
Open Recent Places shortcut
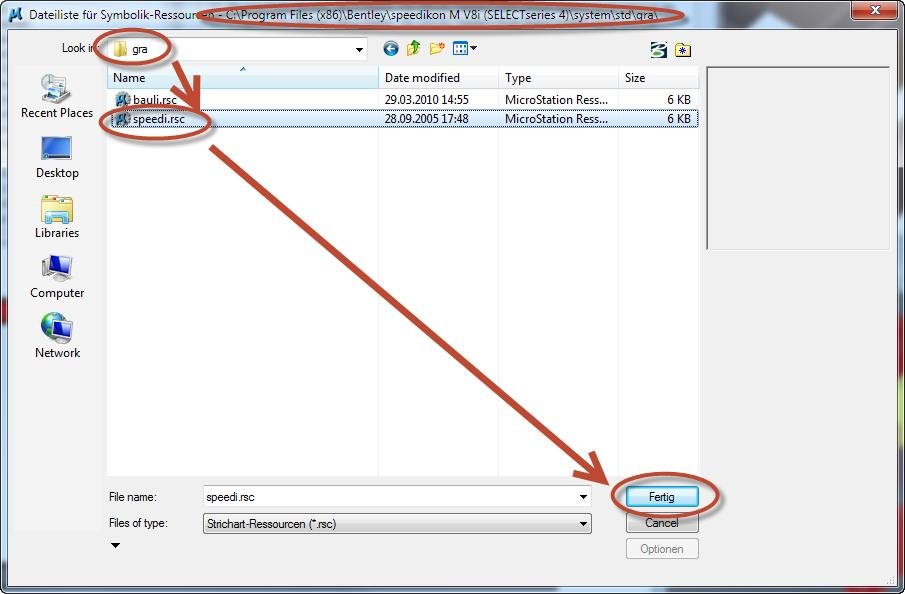pyautogui.click(x=57, y=96)
